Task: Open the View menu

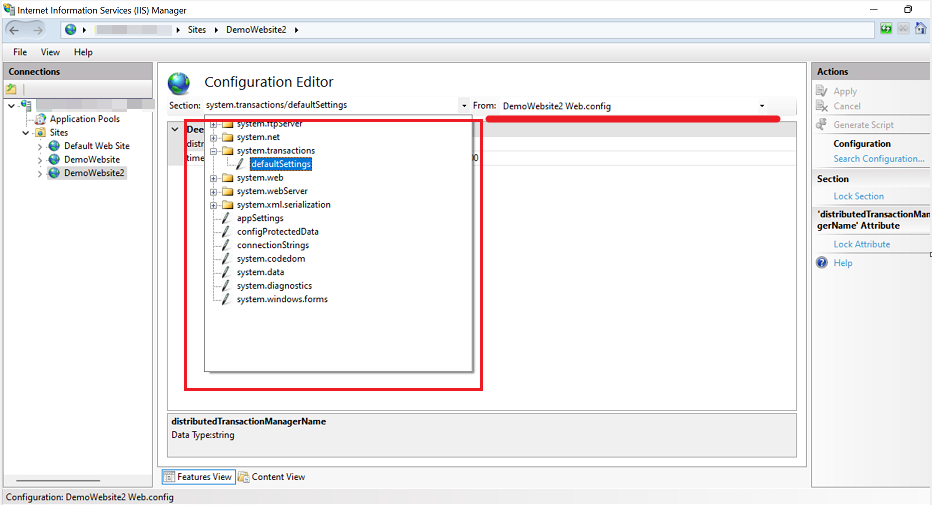Action: pyautogui.click(x=50, y=52)
